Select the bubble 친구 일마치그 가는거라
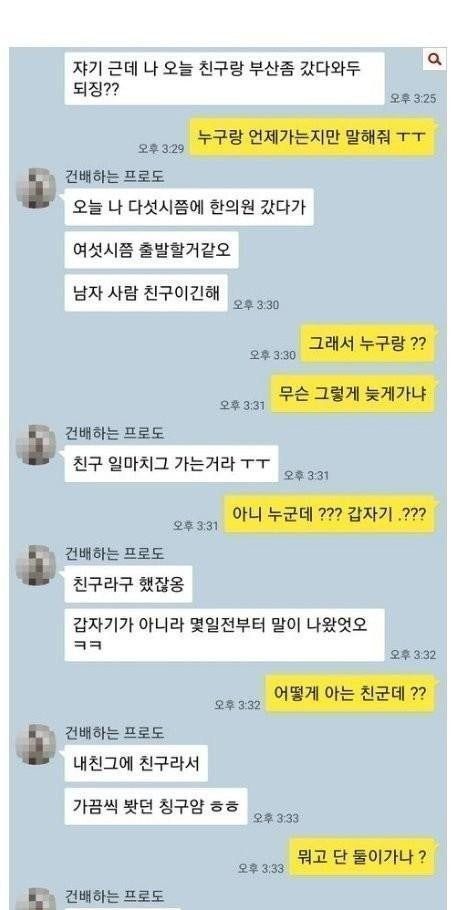Screen dimensions: 455x910 171,464
